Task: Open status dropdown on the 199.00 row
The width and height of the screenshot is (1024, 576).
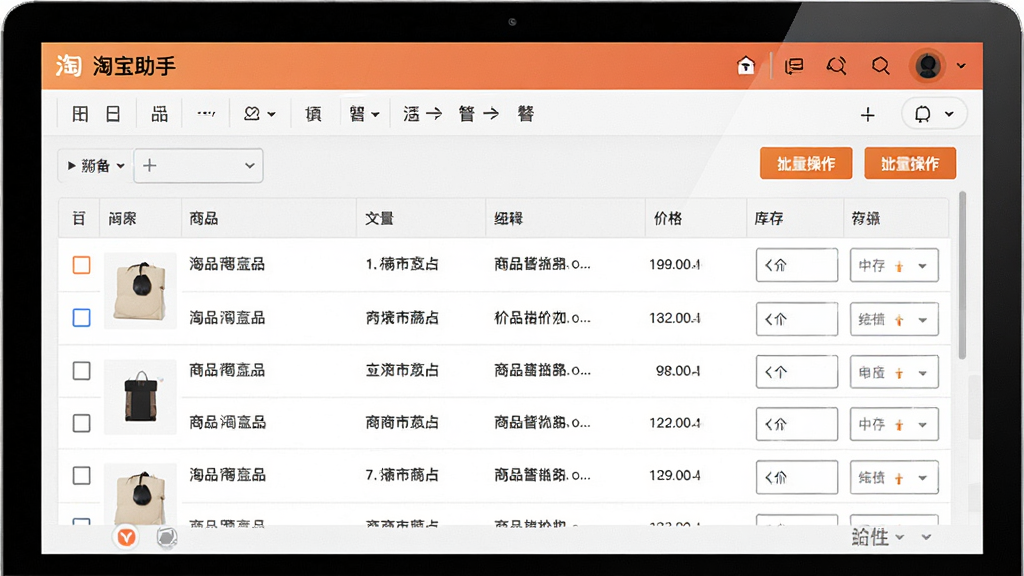Action: click(x=894, y=265)
